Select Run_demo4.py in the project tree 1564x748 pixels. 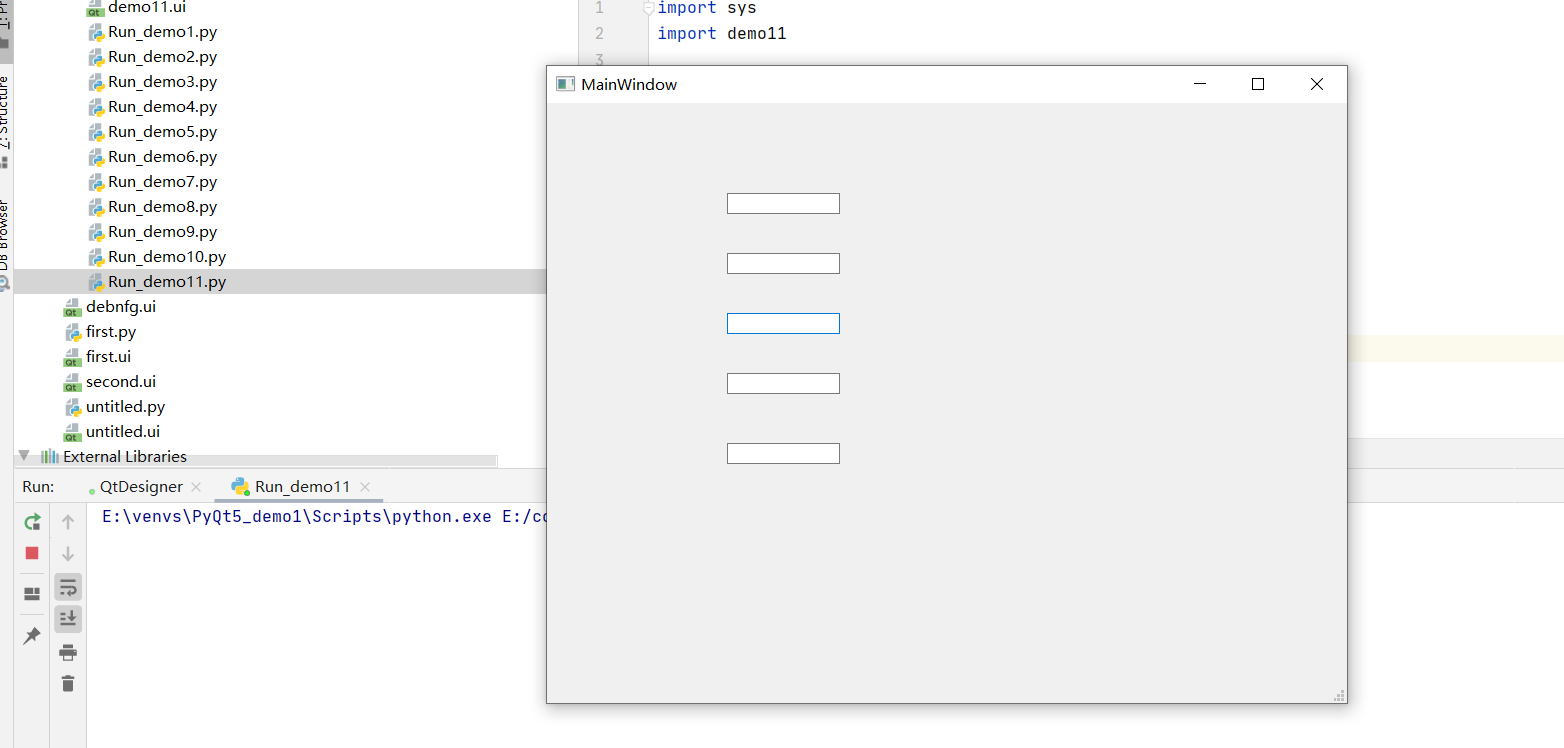pyautogui.click(x=162, y=107)
